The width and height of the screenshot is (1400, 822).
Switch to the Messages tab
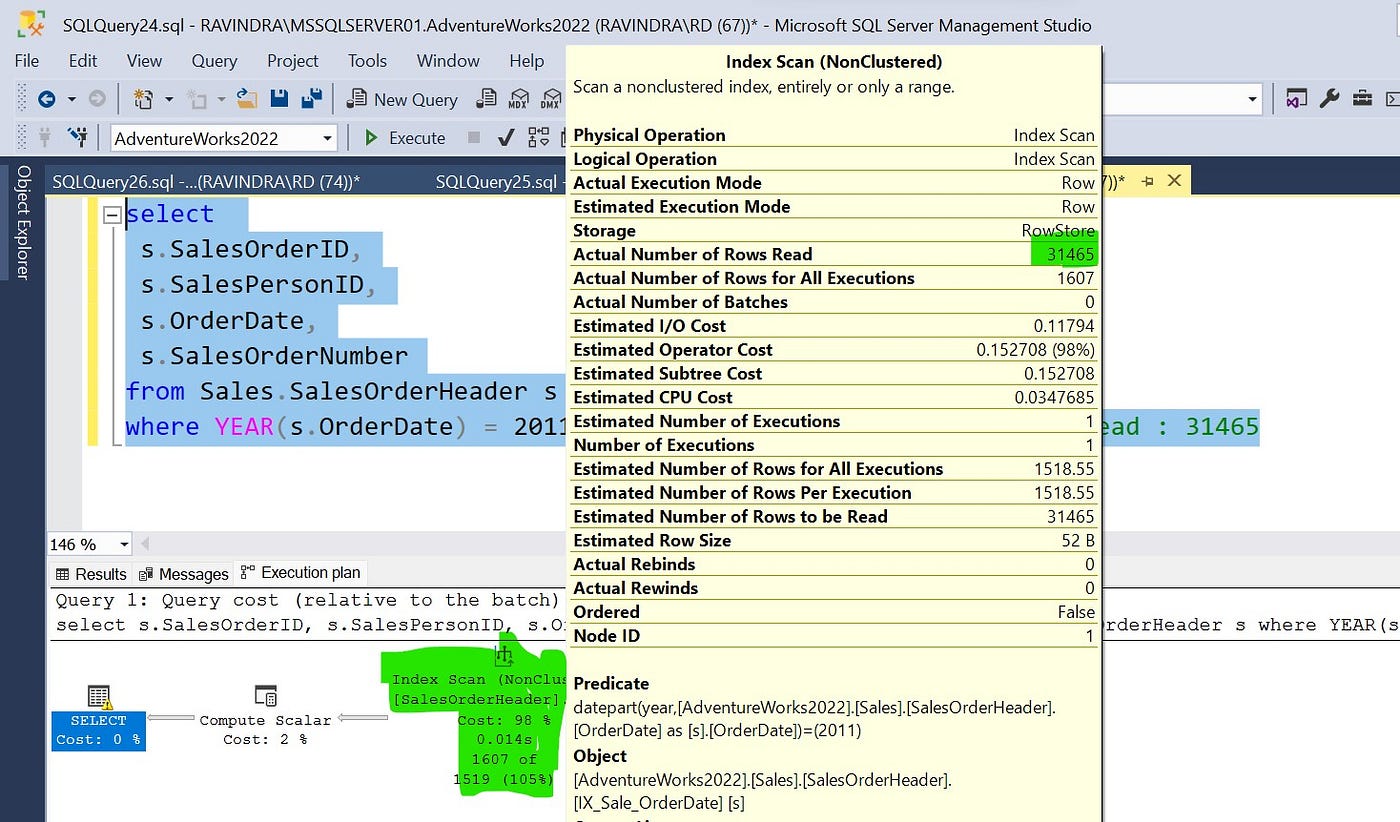coord(184,574)
